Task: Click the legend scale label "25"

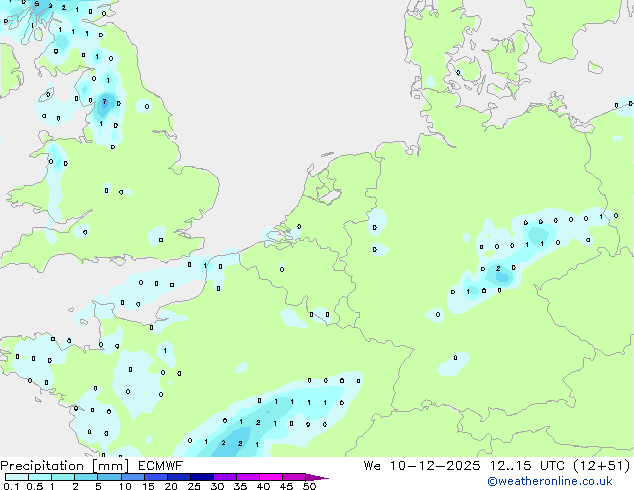Action: (194, 486)
